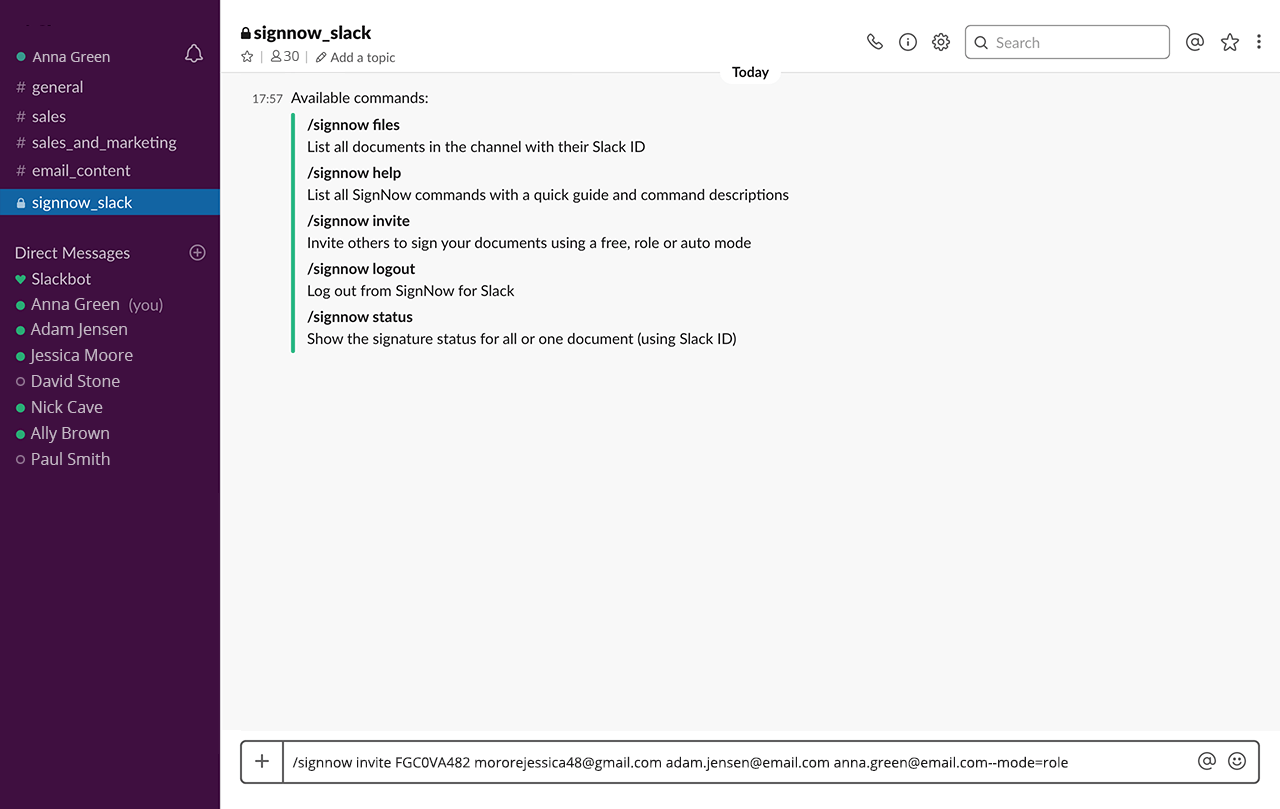
Task: Click the /signnow invite command heading
Action: tap(358, 221)
